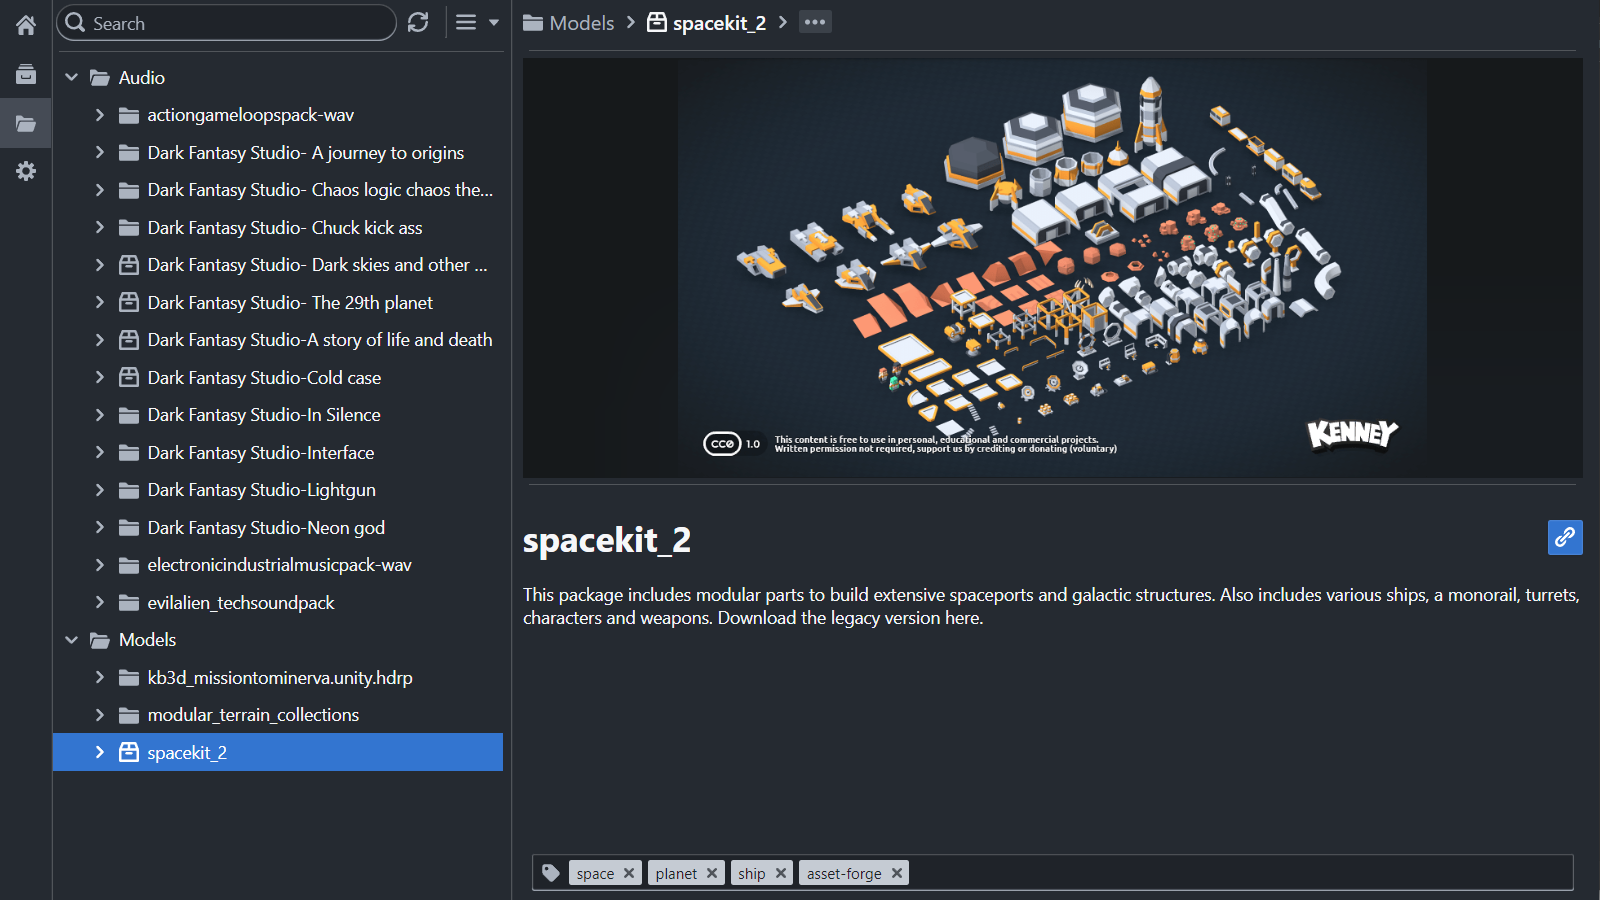Select modular_terrain_collections item
1600x900 pixels.
(253, 715)
